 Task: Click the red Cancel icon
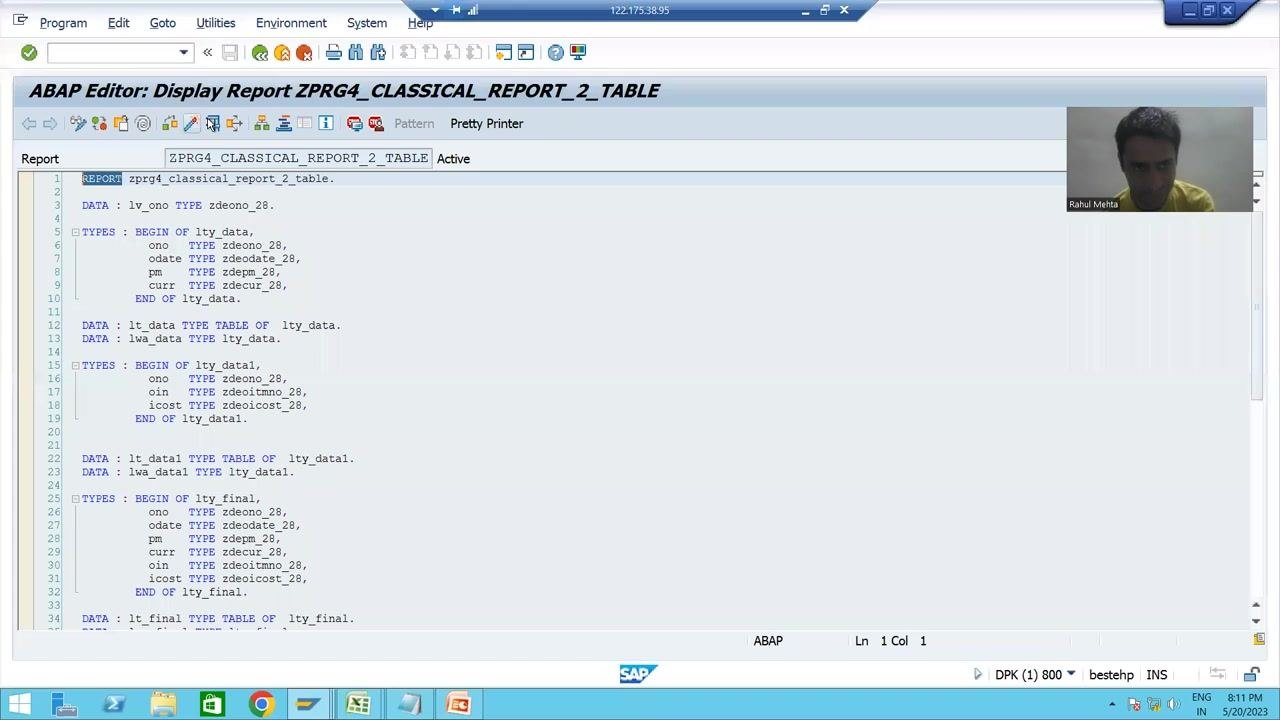click(x=304, y=52)
